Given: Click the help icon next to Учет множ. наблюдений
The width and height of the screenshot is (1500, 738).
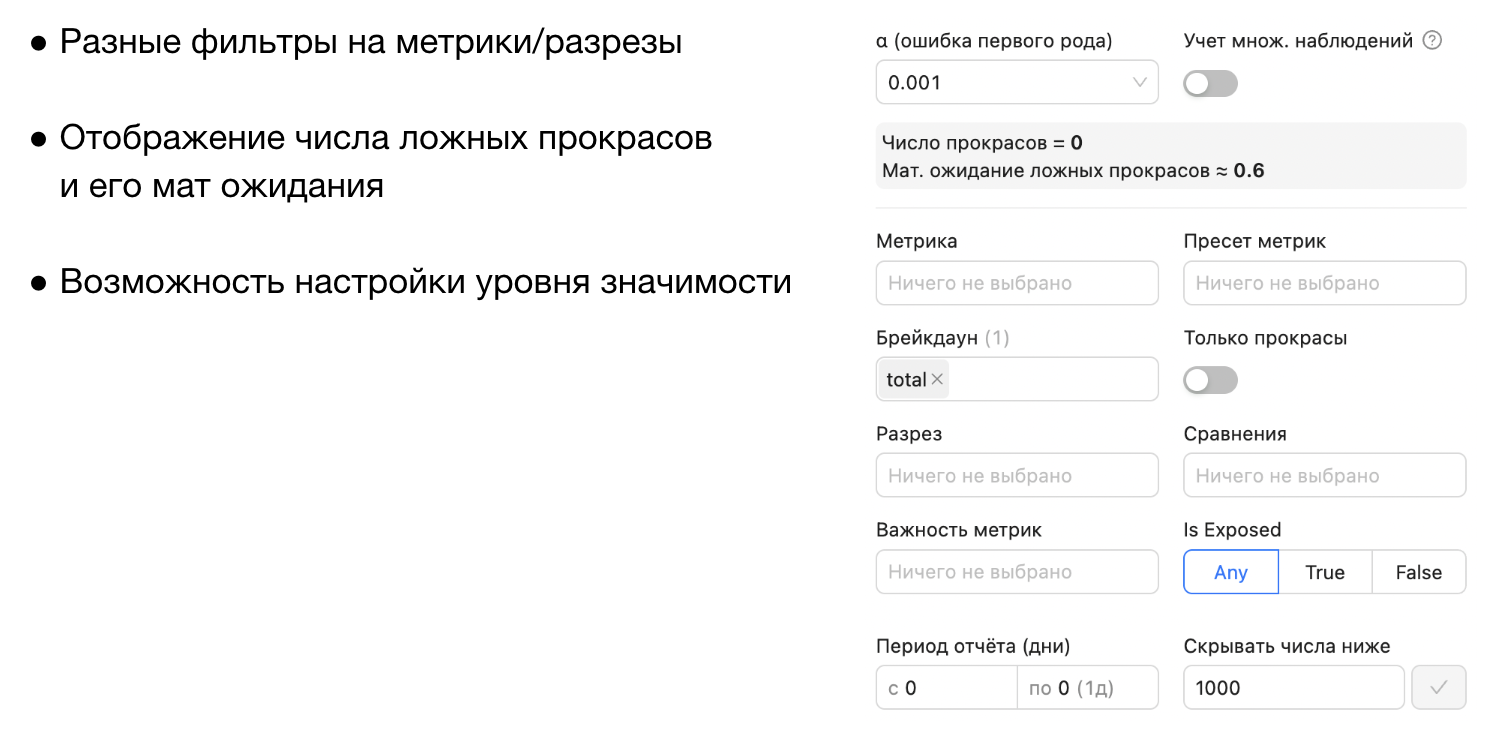Looking at the screenshot, I should (1432, 40).
